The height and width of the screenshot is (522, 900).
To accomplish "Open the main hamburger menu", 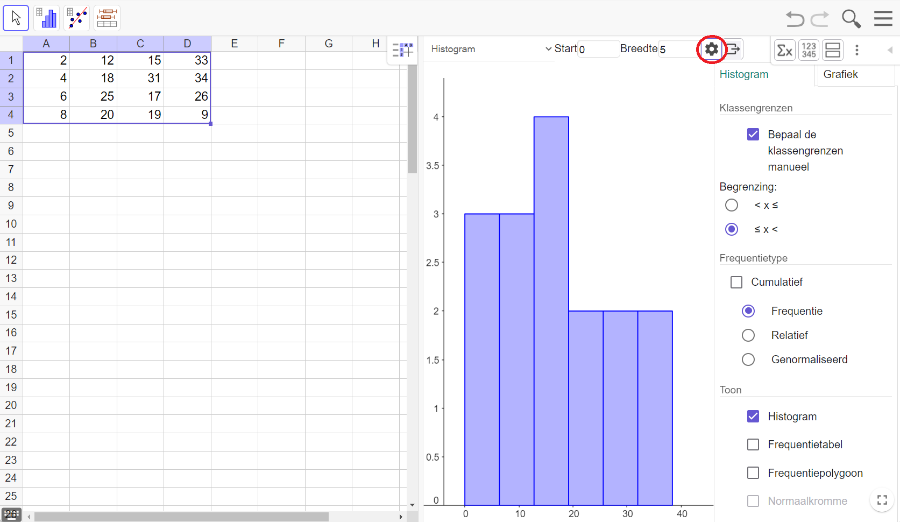I will tap(883, 18).
